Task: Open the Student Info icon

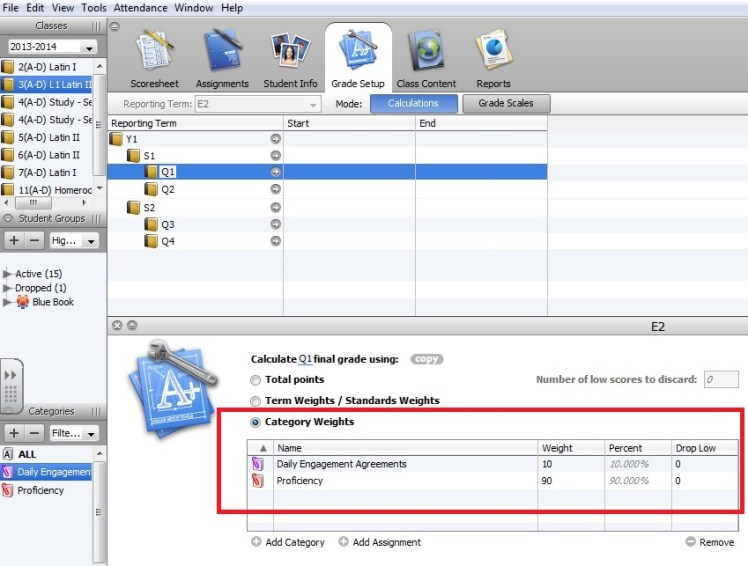Action: (x=290, y=54)
